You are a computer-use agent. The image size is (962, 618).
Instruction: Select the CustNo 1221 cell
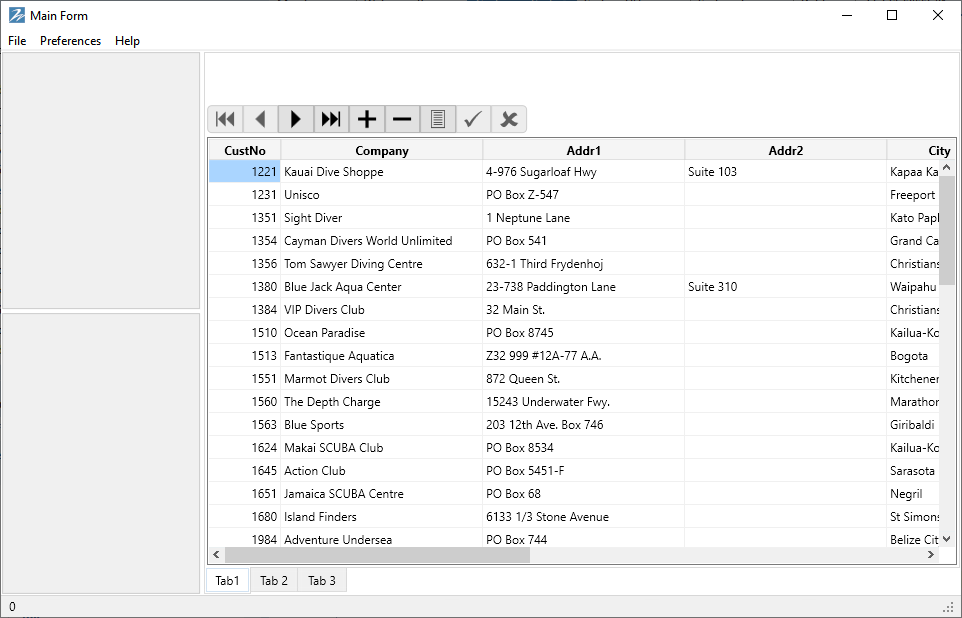(x=245, y=172)
